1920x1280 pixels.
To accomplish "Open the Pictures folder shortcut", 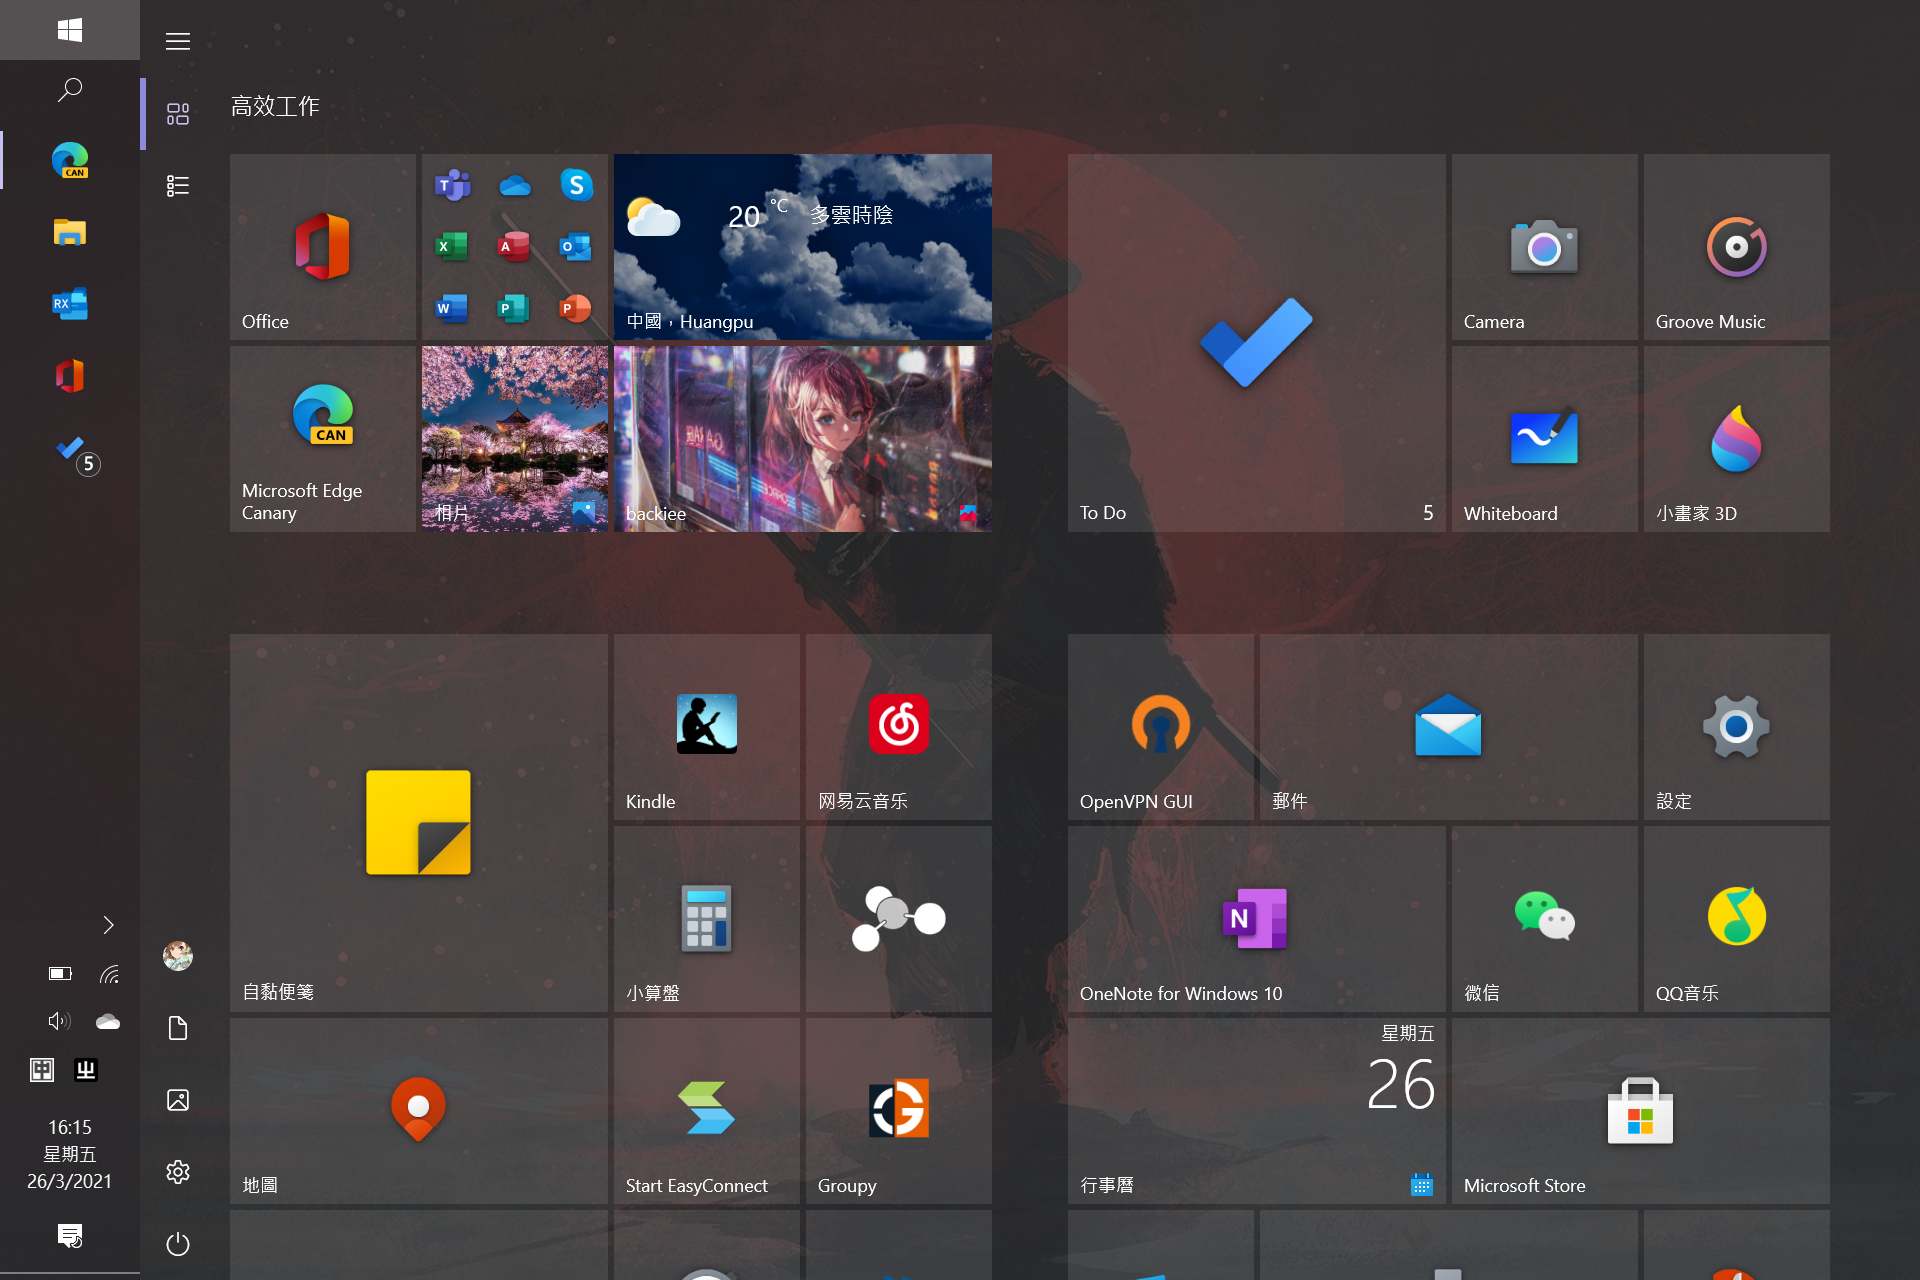I will [x=178, y=1100].
